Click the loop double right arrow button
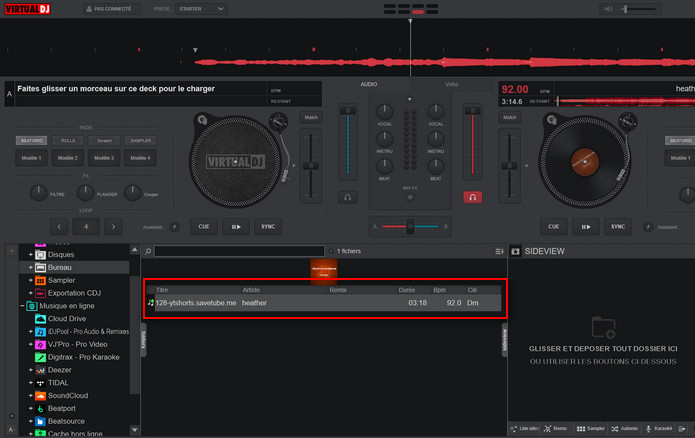The height and width of the screenshot is (438, 695). click(x=113, y=227)
